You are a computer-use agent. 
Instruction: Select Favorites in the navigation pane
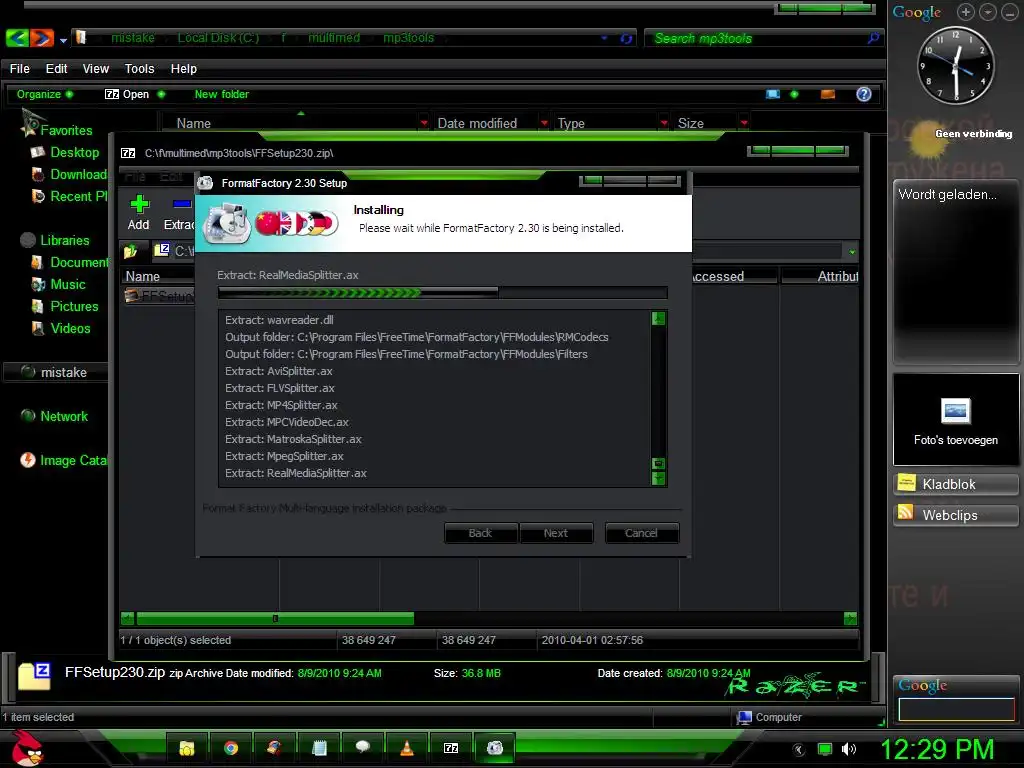(x=65, y=130)
